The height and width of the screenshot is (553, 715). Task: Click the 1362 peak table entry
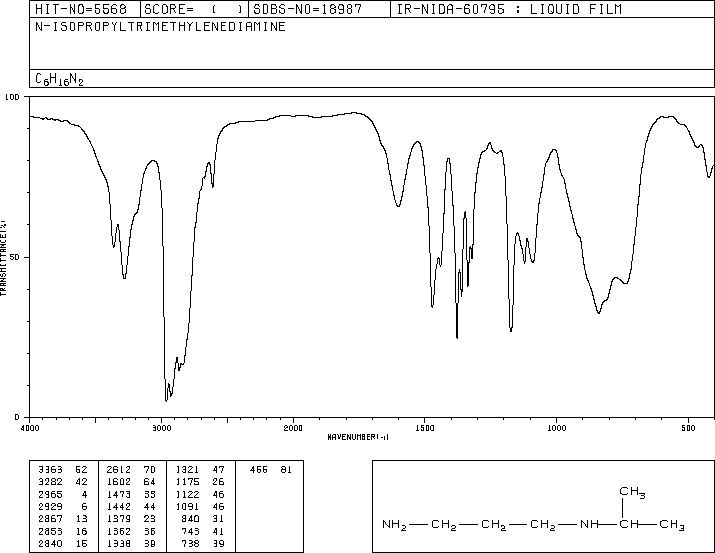[131, 531]
